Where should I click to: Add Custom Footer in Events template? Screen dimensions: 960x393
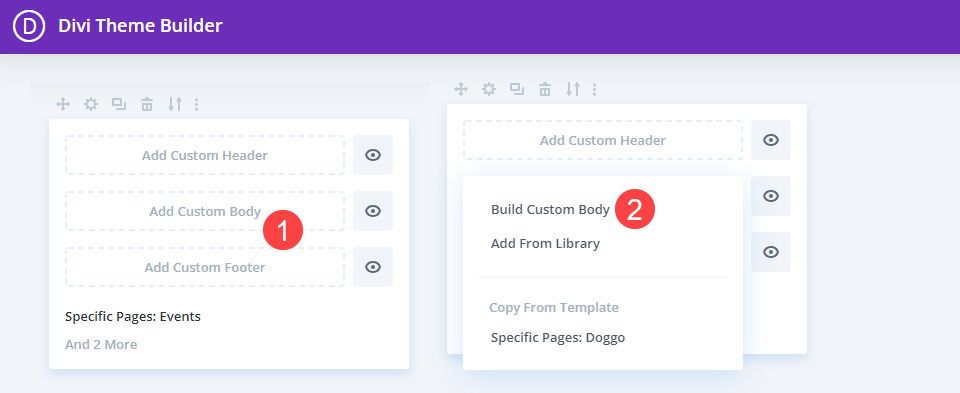205,267
